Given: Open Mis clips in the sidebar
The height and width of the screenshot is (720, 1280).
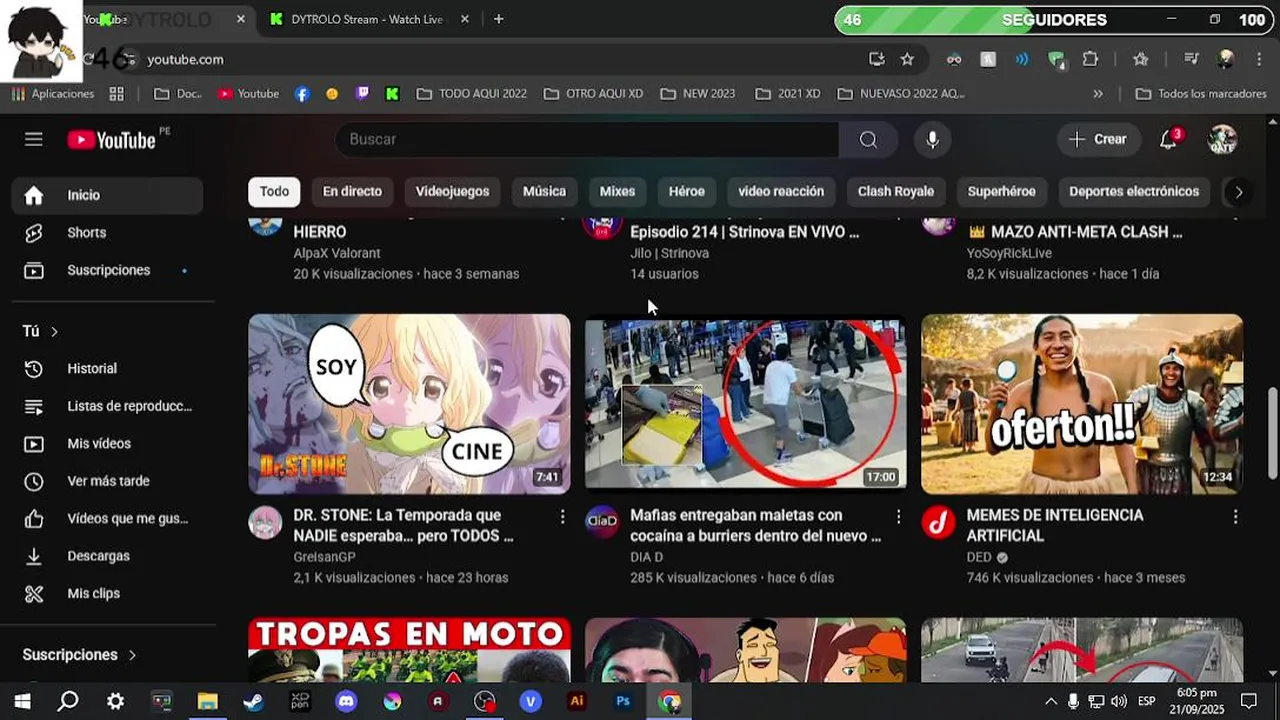Looking at the screenshot, I should [x=107, y=593].
